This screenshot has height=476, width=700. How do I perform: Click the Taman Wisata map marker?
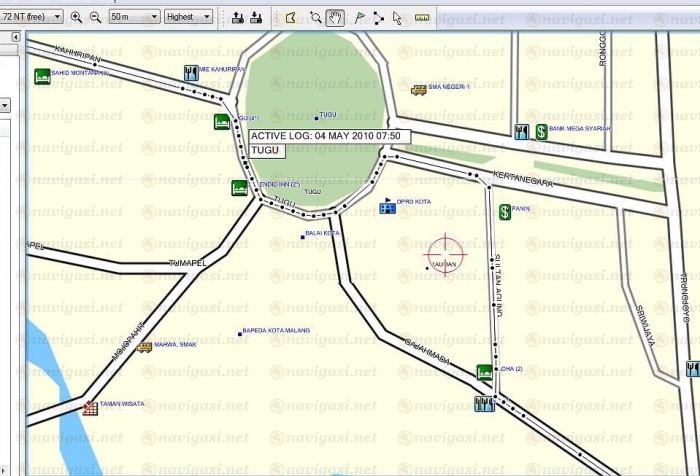(90, 407)
